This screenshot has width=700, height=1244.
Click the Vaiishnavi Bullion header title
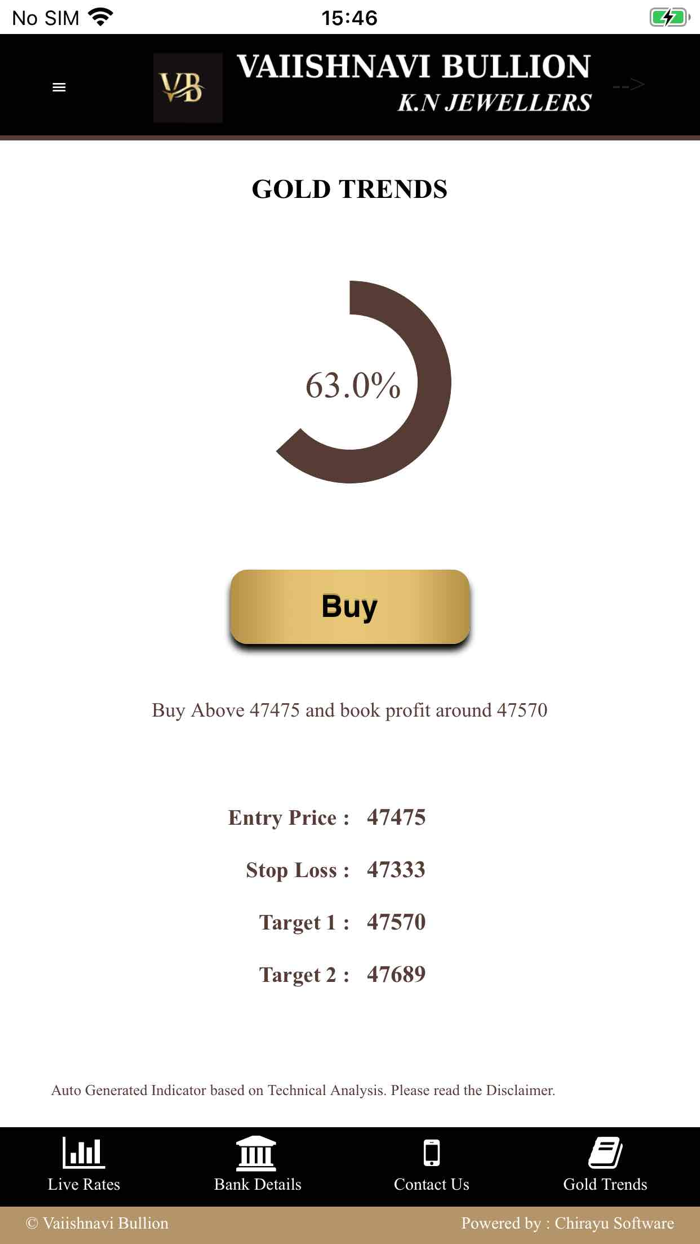point(414,68)
